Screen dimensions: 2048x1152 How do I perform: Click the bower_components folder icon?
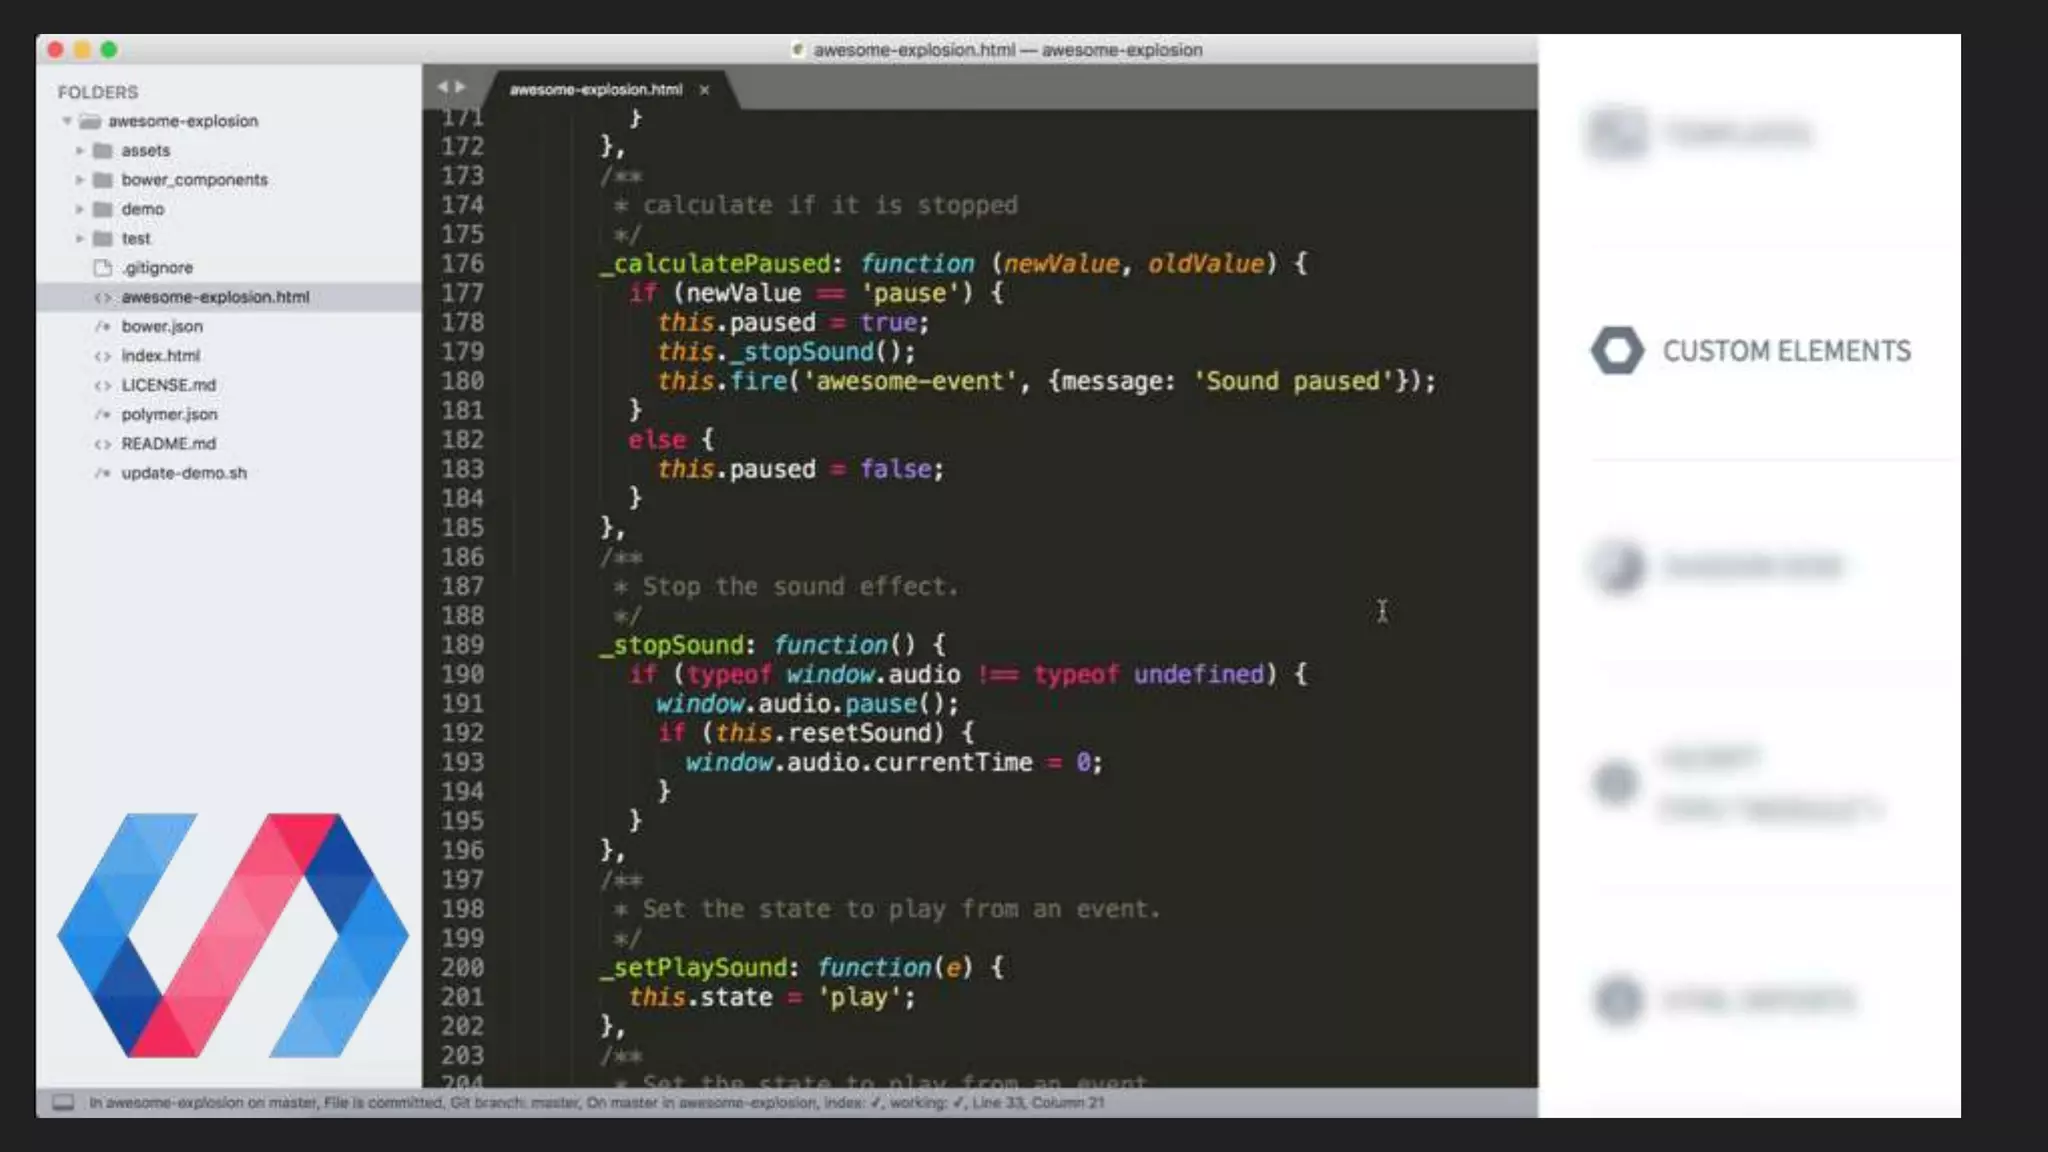point(102,180)
